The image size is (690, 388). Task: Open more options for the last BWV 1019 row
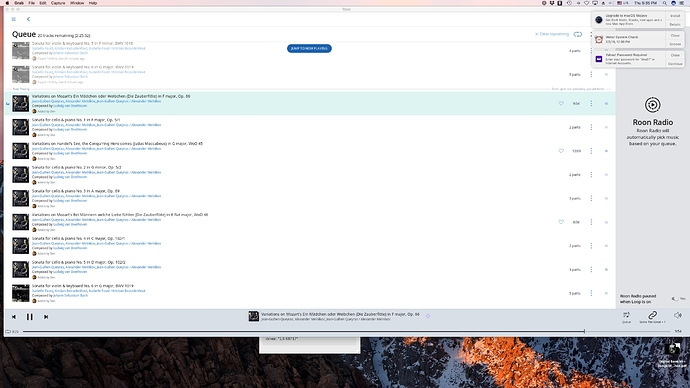pos(591,293)
